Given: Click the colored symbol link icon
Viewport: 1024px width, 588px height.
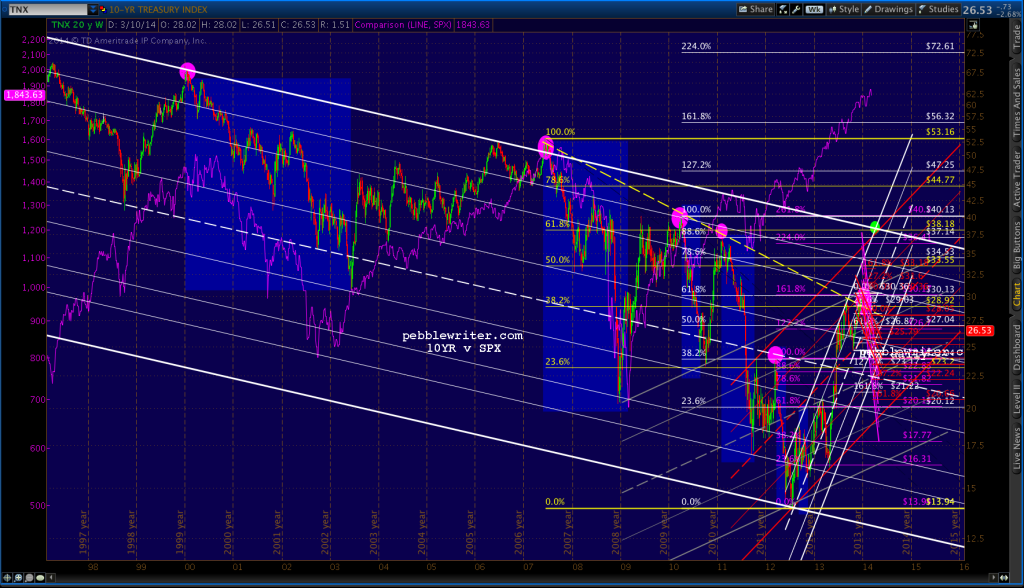Looking at the screenshot, I should point(103,9).
